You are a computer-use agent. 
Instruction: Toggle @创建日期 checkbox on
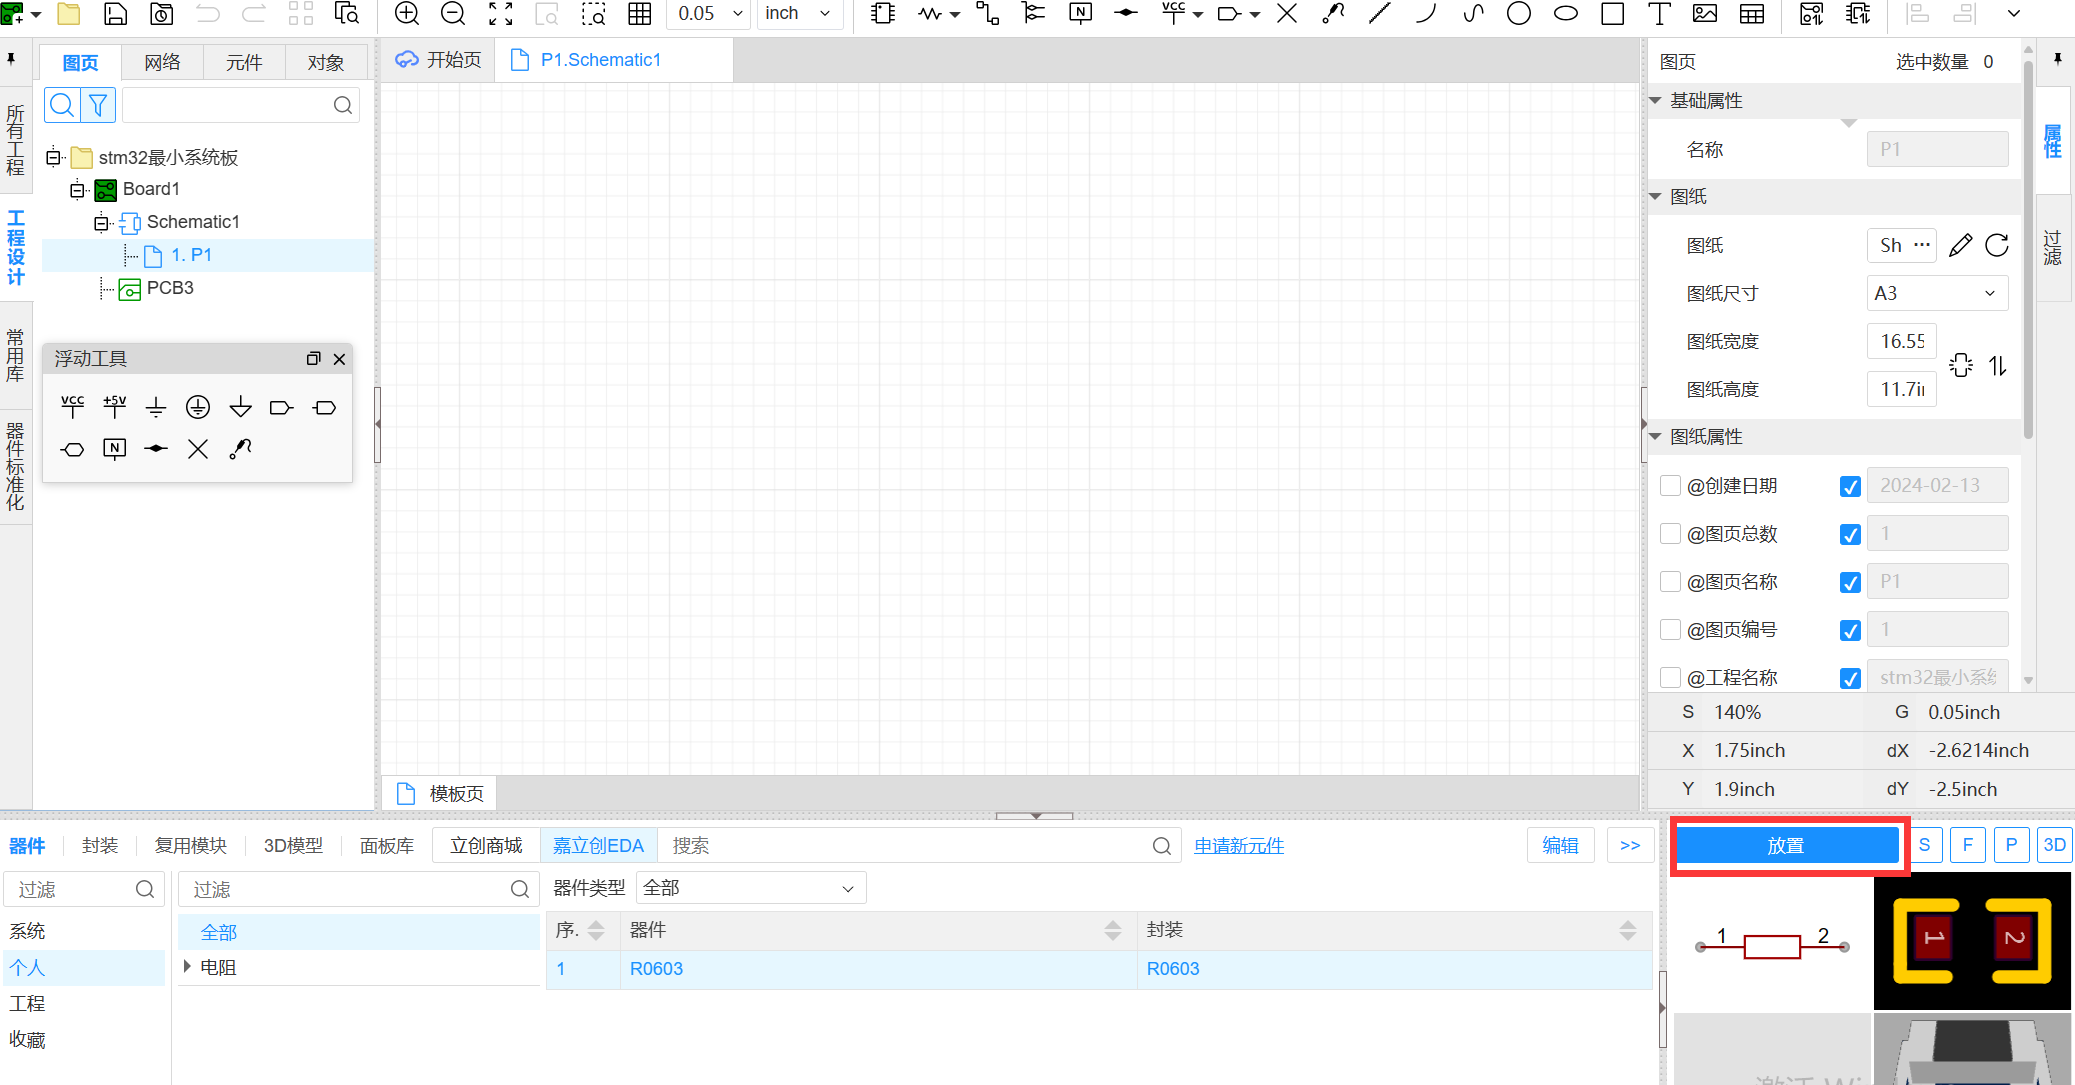1670,486
